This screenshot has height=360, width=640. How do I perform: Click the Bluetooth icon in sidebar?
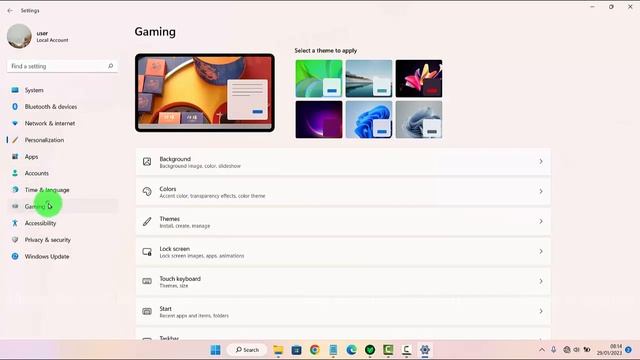[15, 107]
